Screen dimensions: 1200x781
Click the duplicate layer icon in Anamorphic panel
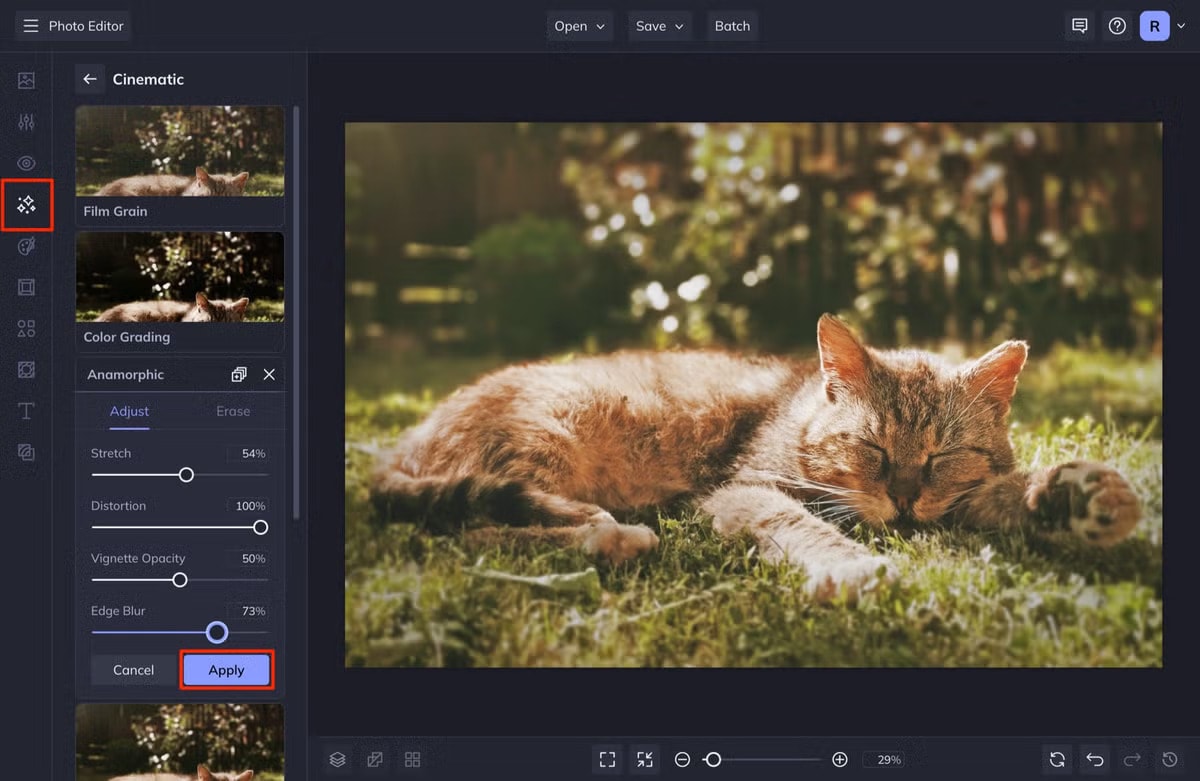coord(239,374)
